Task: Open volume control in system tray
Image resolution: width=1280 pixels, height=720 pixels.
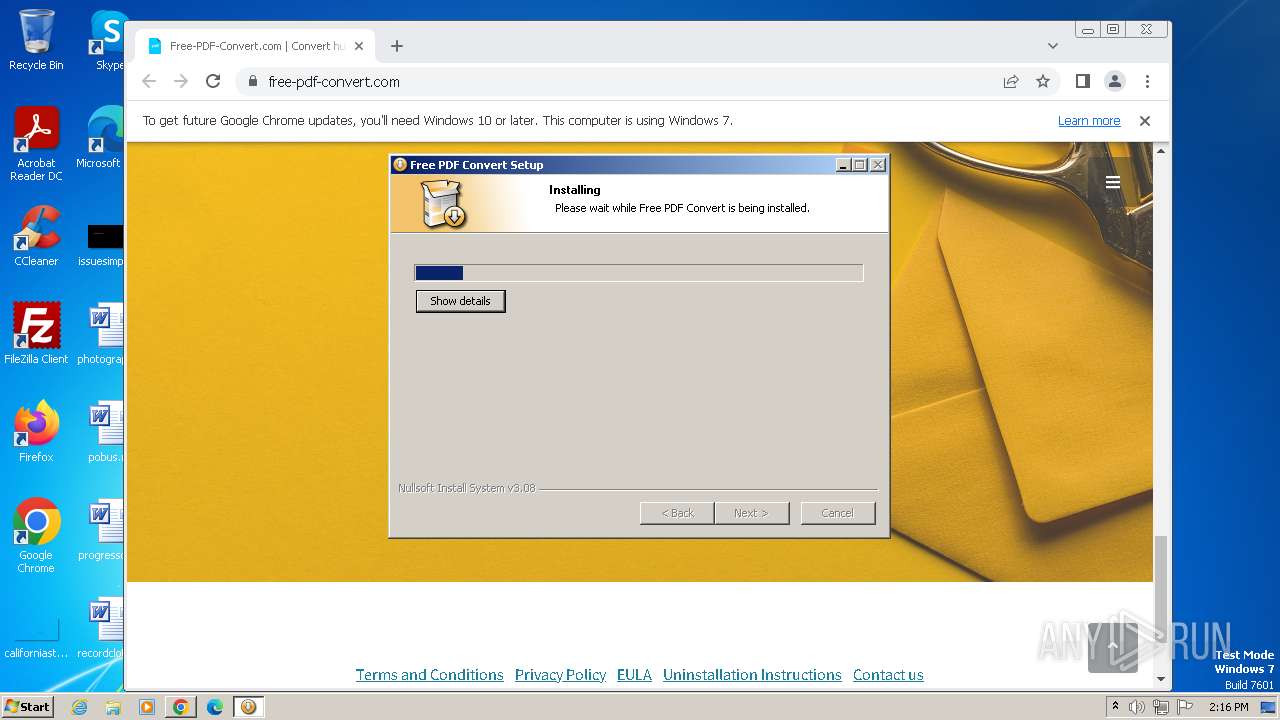Action: point(1136,707)
